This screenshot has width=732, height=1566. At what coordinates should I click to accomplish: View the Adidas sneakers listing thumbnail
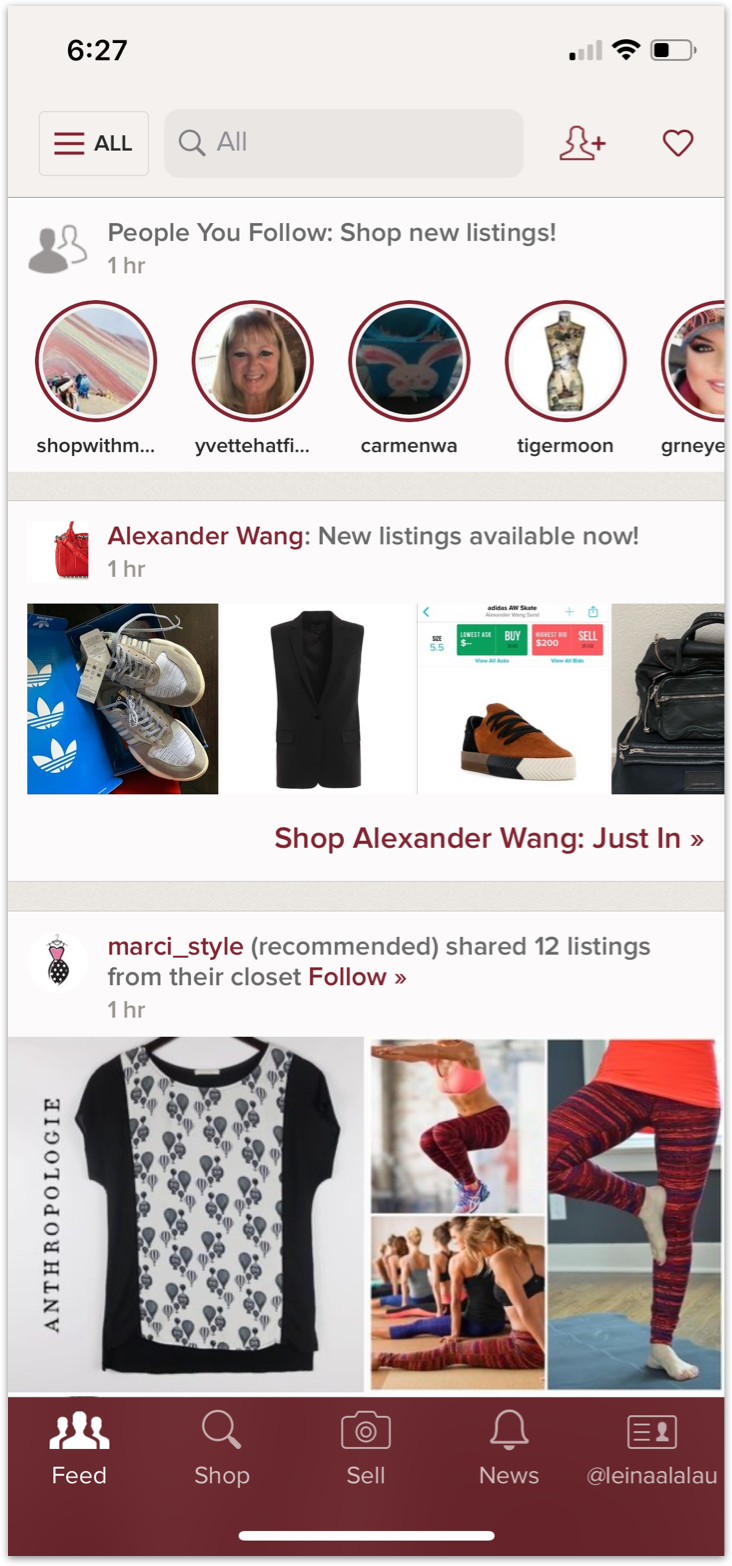pos(122,698)
